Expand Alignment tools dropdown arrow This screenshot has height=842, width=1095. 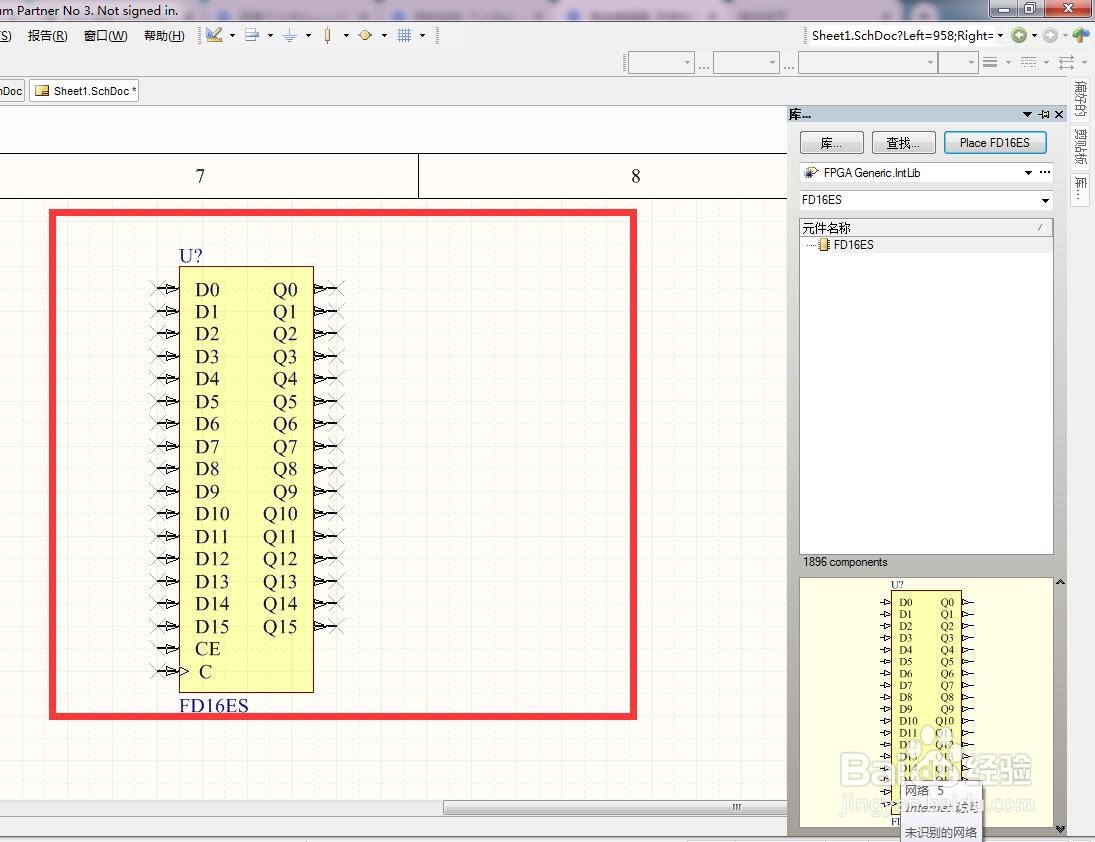point(270,35)
